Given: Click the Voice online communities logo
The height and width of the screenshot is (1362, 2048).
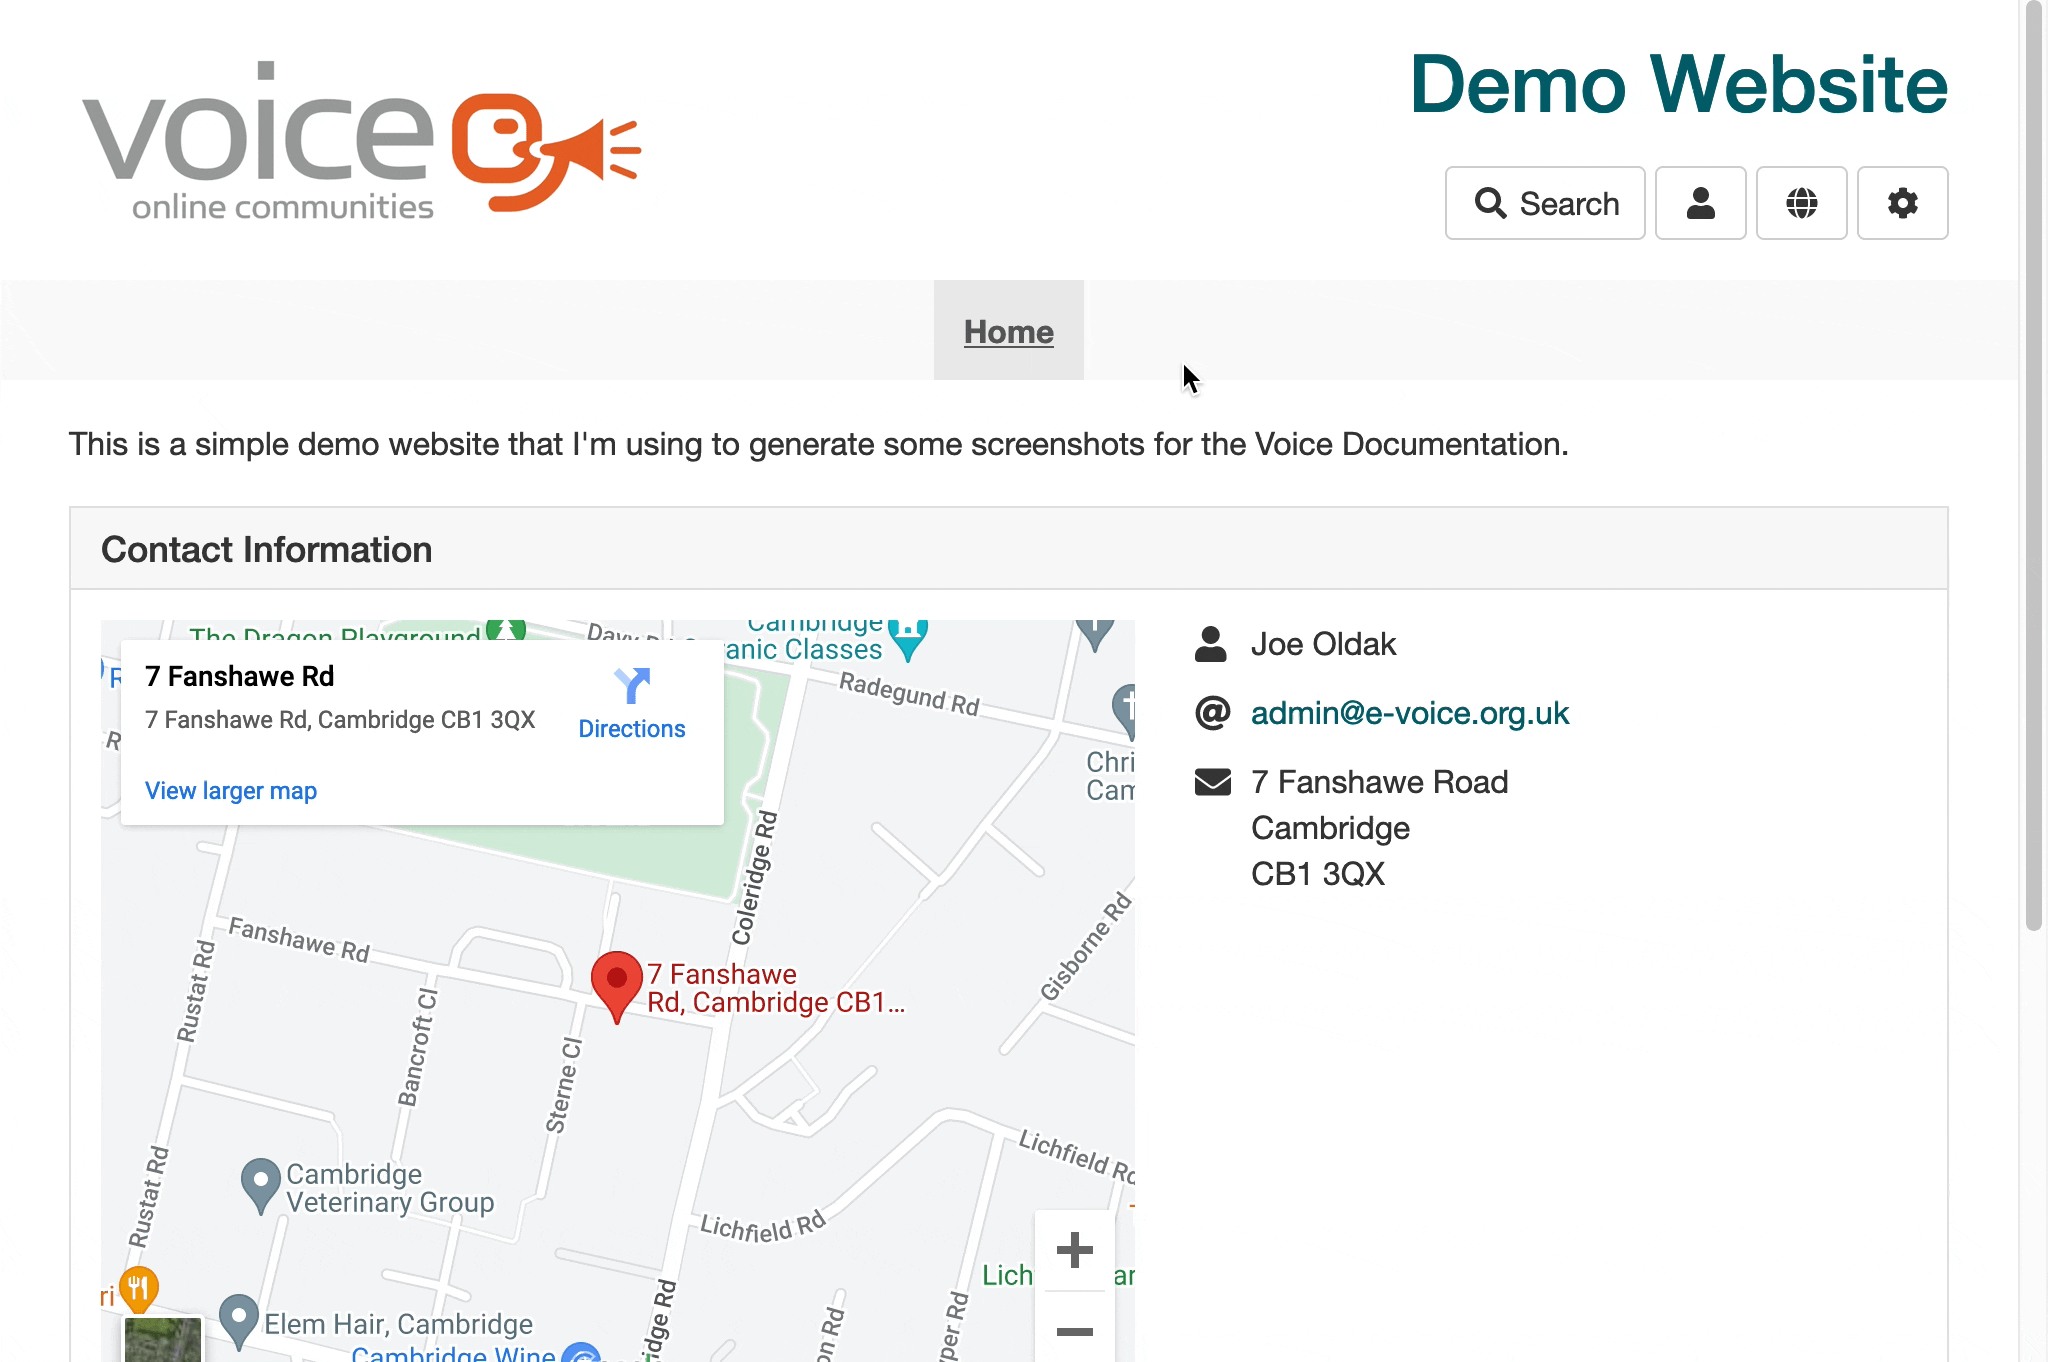Looking at the screenshot, I should click(x=360, y=138).
